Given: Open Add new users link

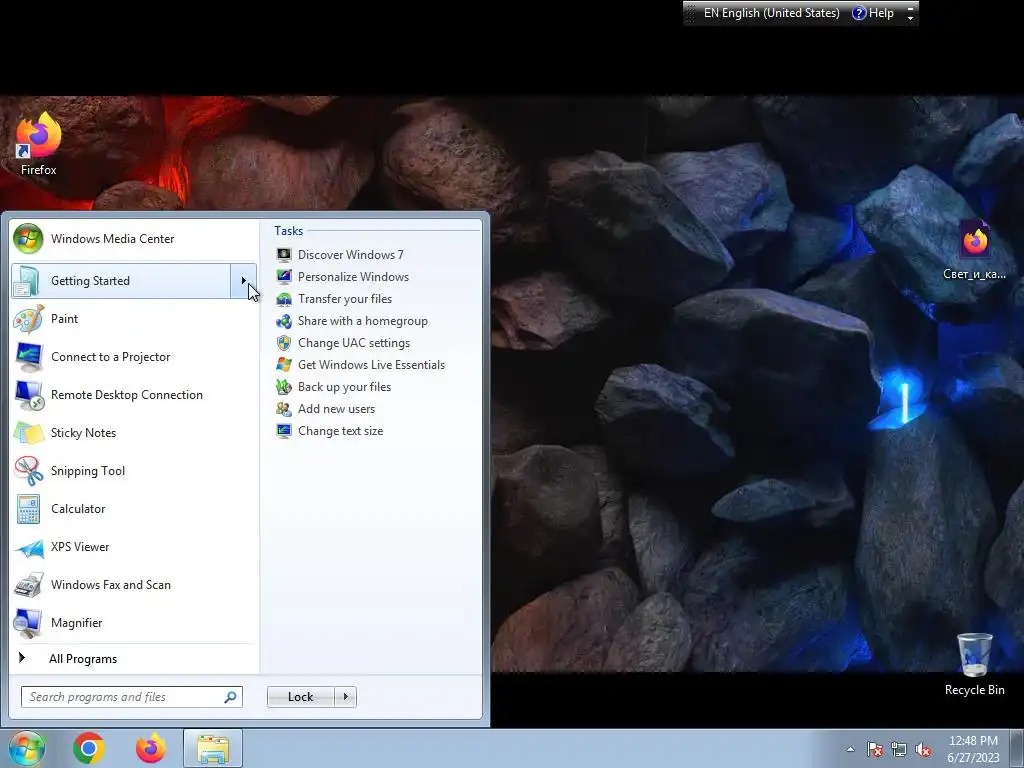Looking at the screenshot, I should click(336, 409).
